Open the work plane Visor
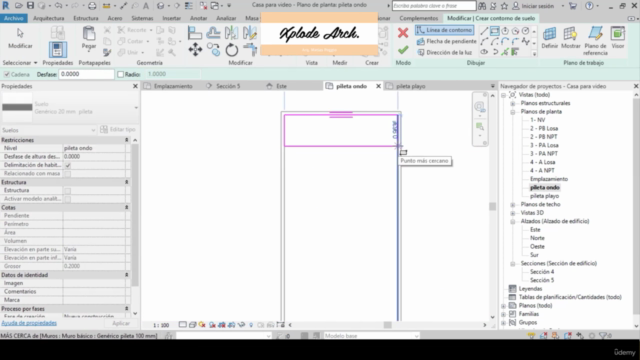This screenshot has width=640, height=360. tap(618, 38)
